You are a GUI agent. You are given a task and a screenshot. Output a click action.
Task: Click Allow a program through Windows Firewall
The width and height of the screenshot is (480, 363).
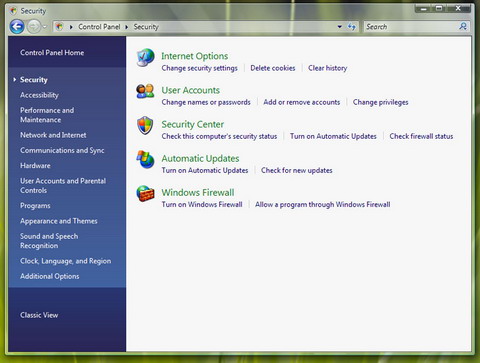[322, 204]
